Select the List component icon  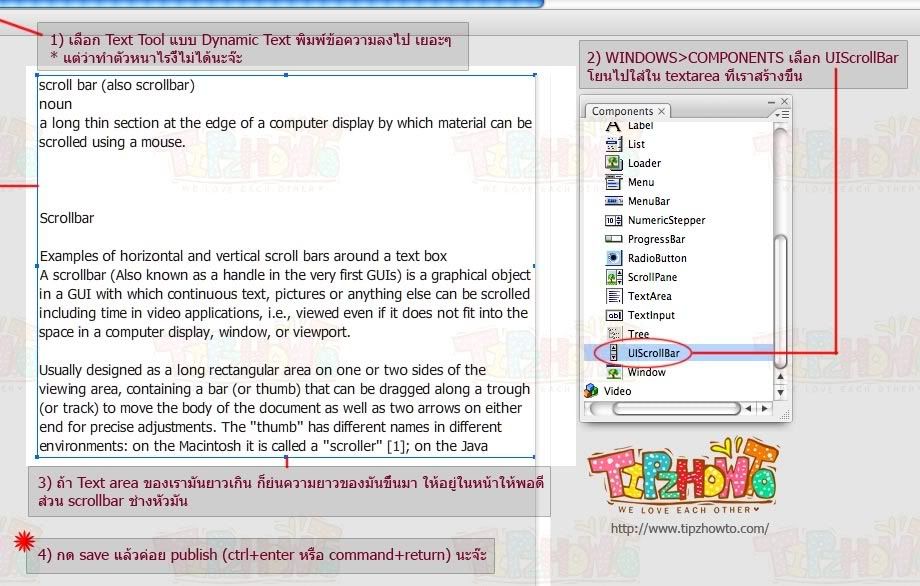click(x=614, y=144)
